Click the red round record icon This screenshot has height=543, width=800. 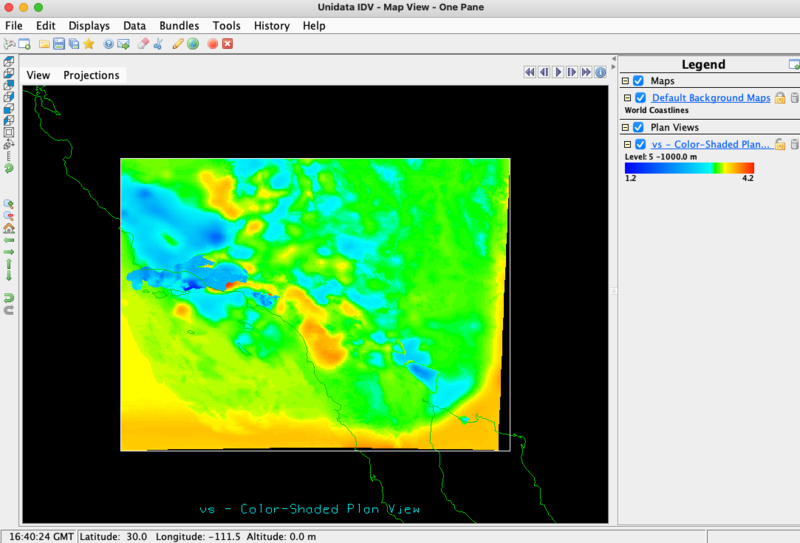coord(213,44)
